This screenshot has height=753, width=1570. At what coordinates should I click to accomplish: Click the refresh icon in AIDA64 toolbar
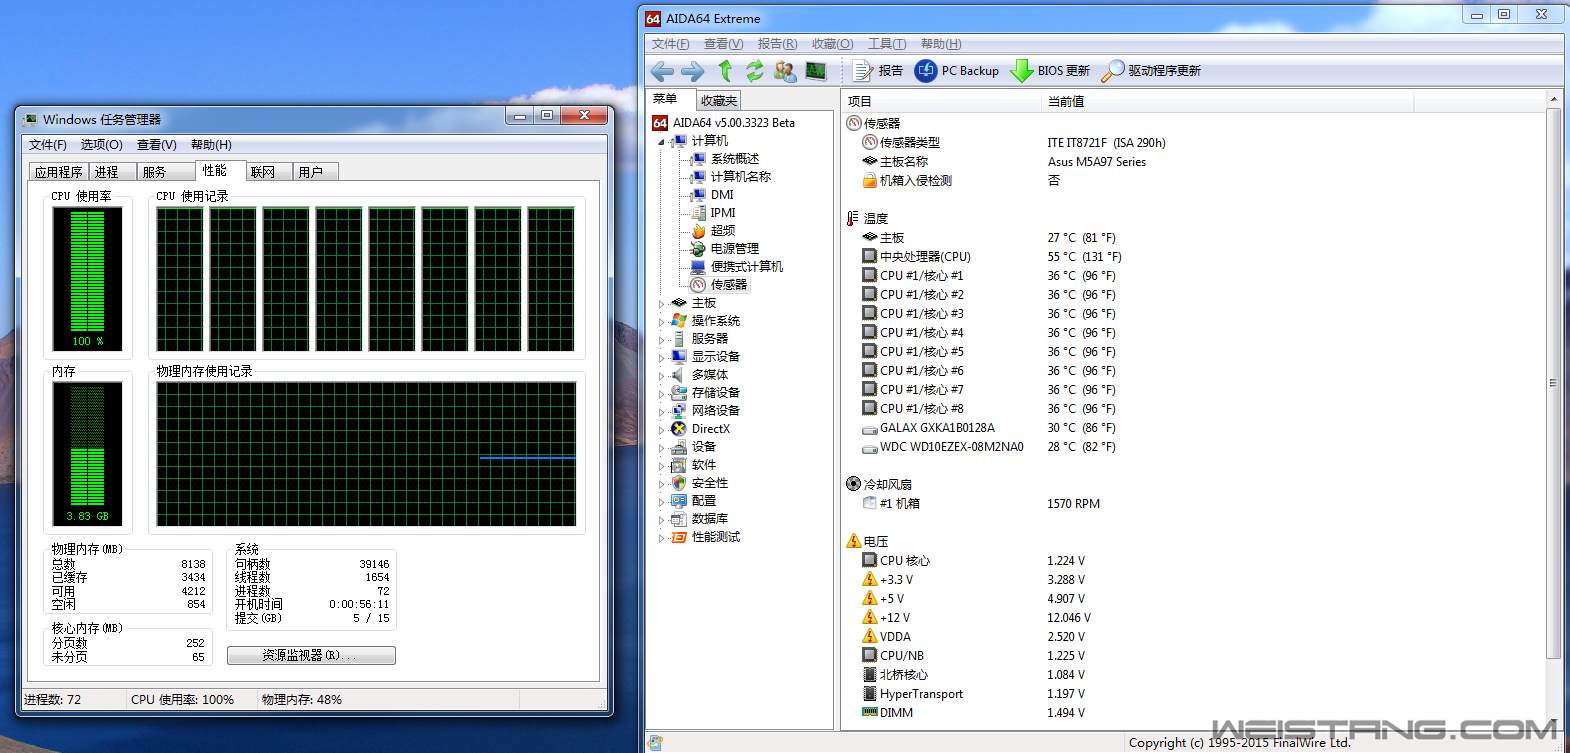tap(754, 71)
